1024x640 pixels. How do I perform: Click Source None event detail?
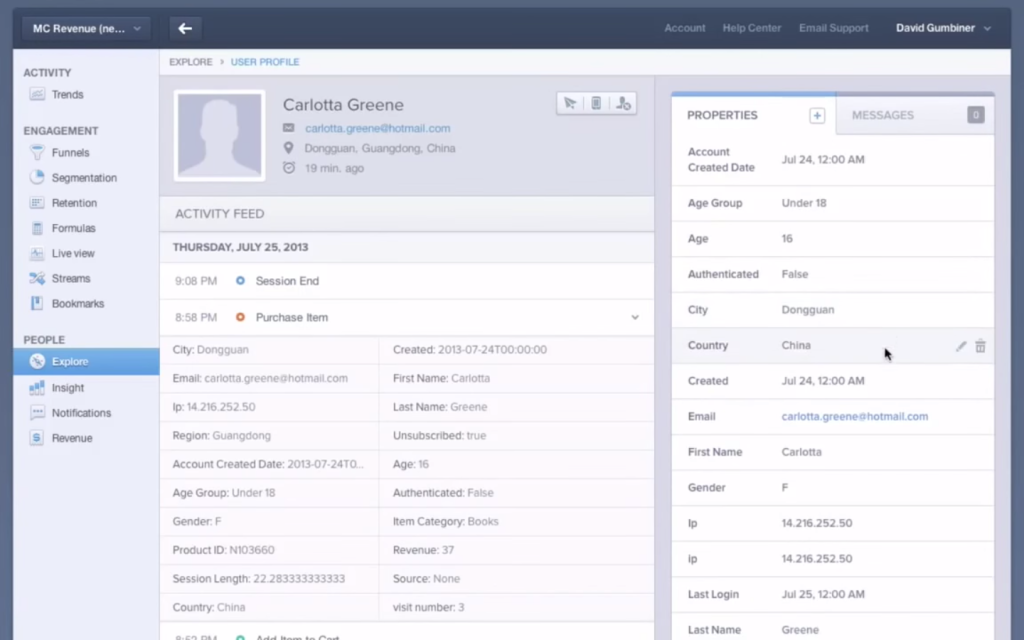click(x=426, y=579)
